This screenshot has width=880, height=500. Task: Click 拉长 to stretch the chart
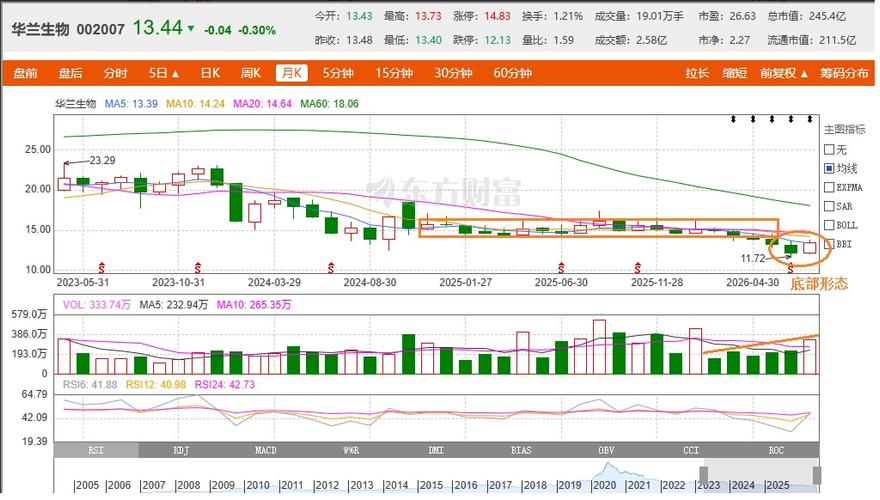[696, 73]
